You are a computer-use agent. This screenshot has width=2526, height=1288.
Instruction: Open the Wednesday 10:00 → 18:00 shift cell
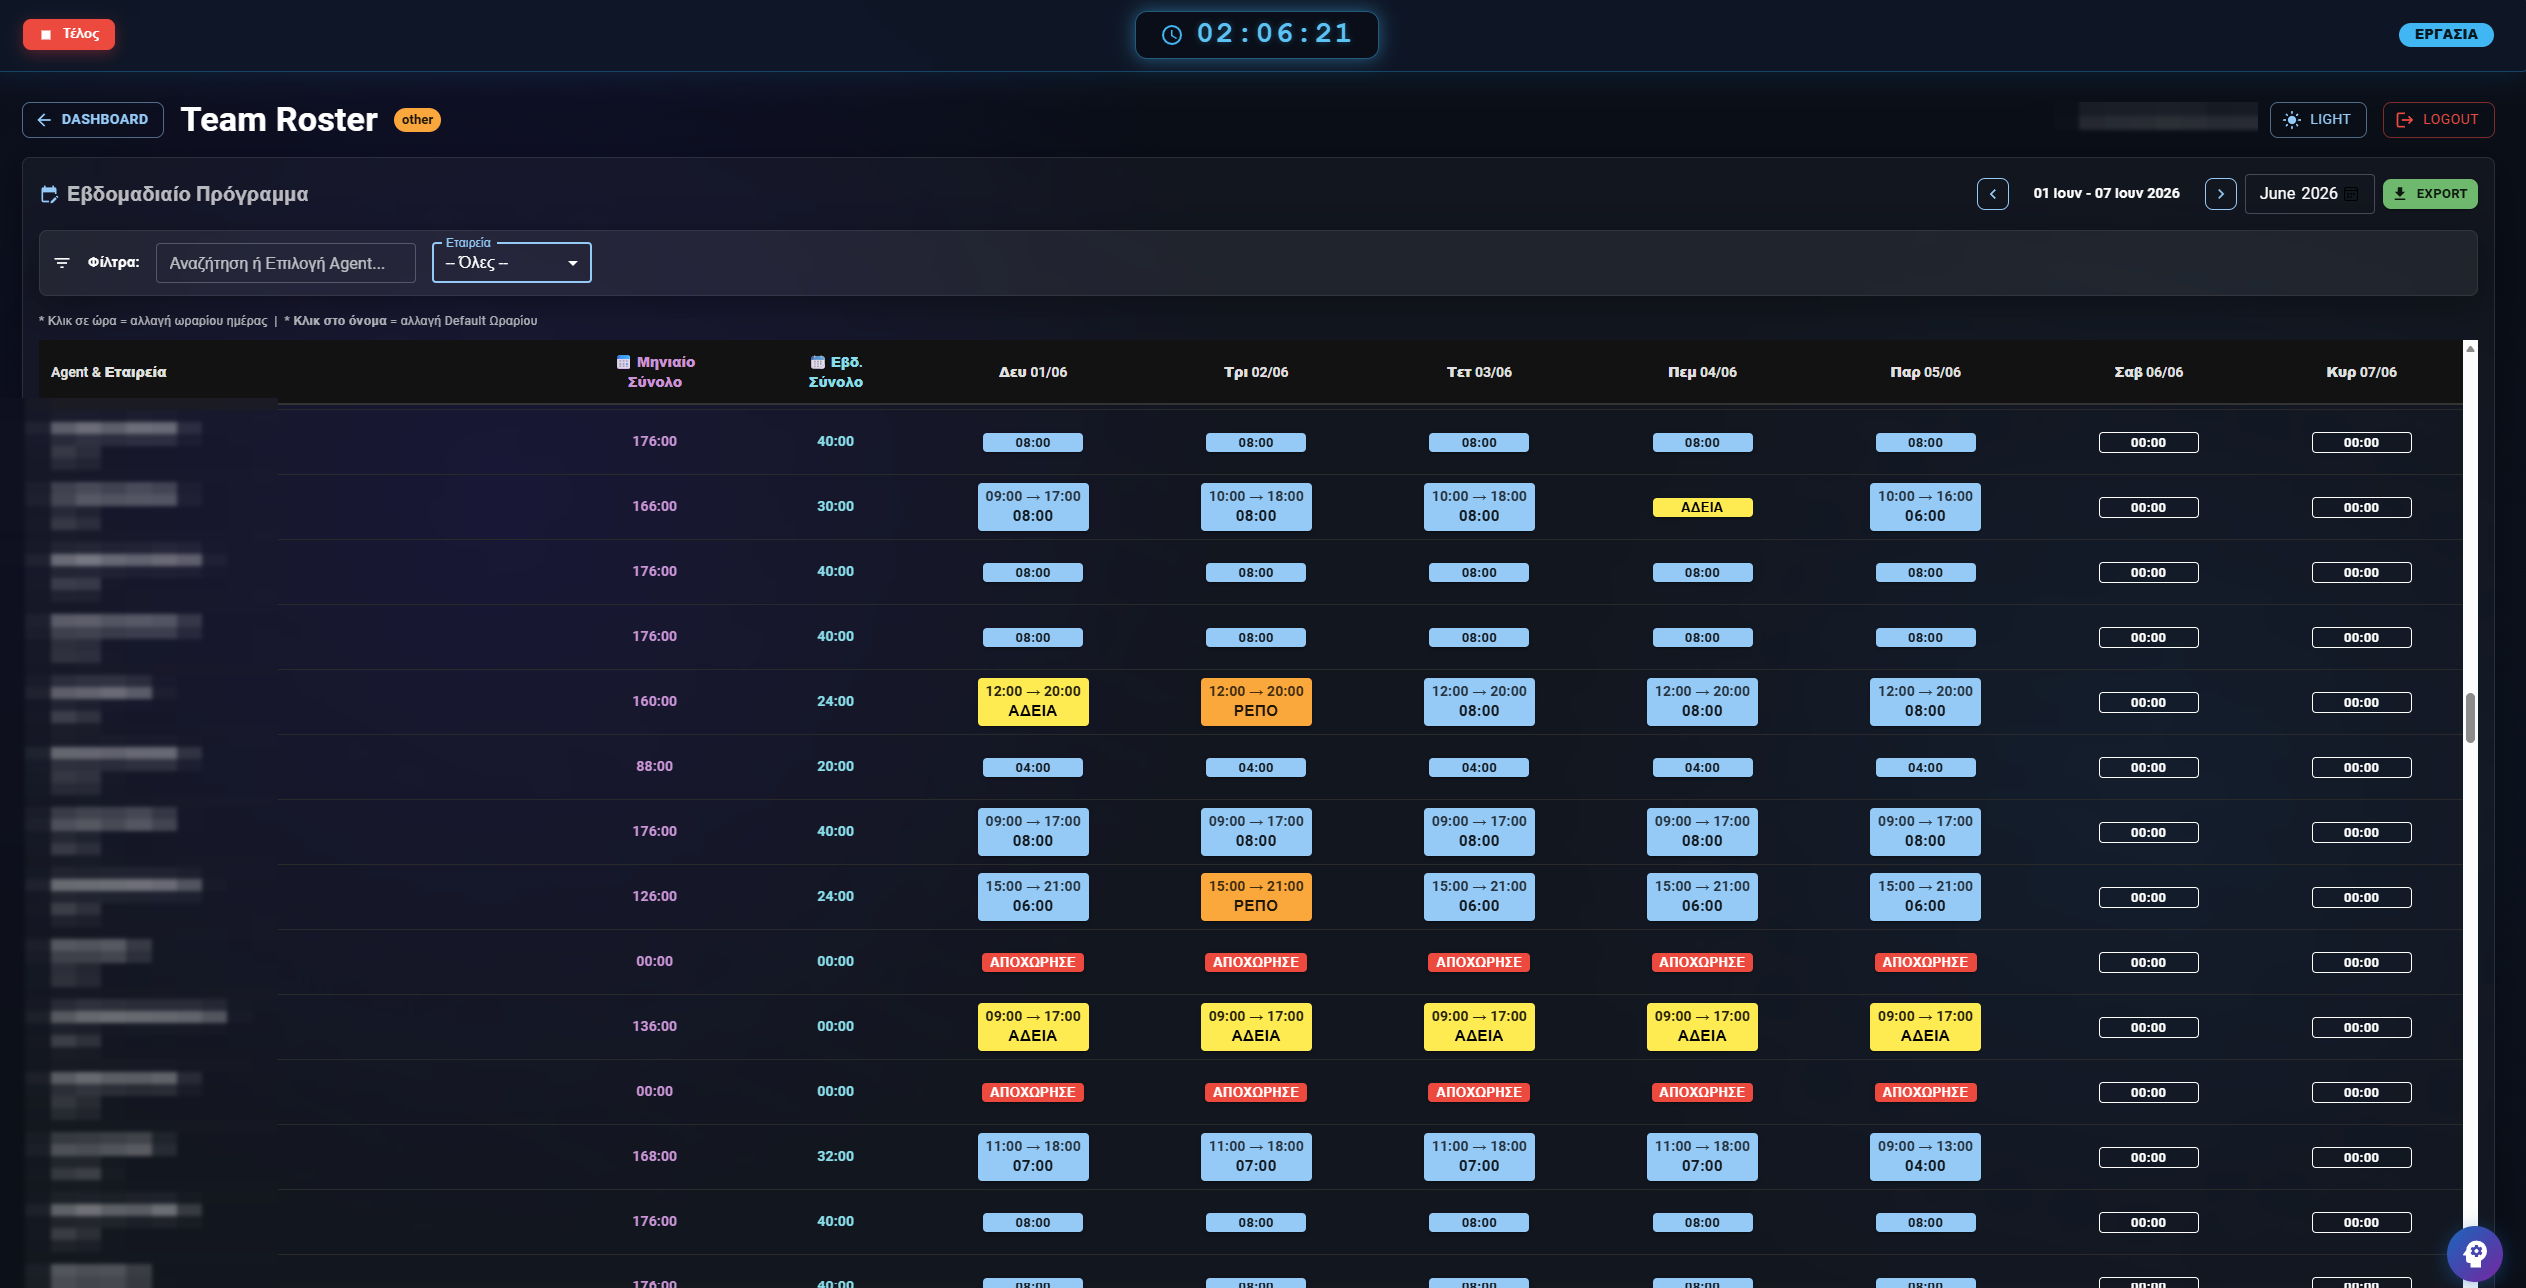coord(1479,507)
